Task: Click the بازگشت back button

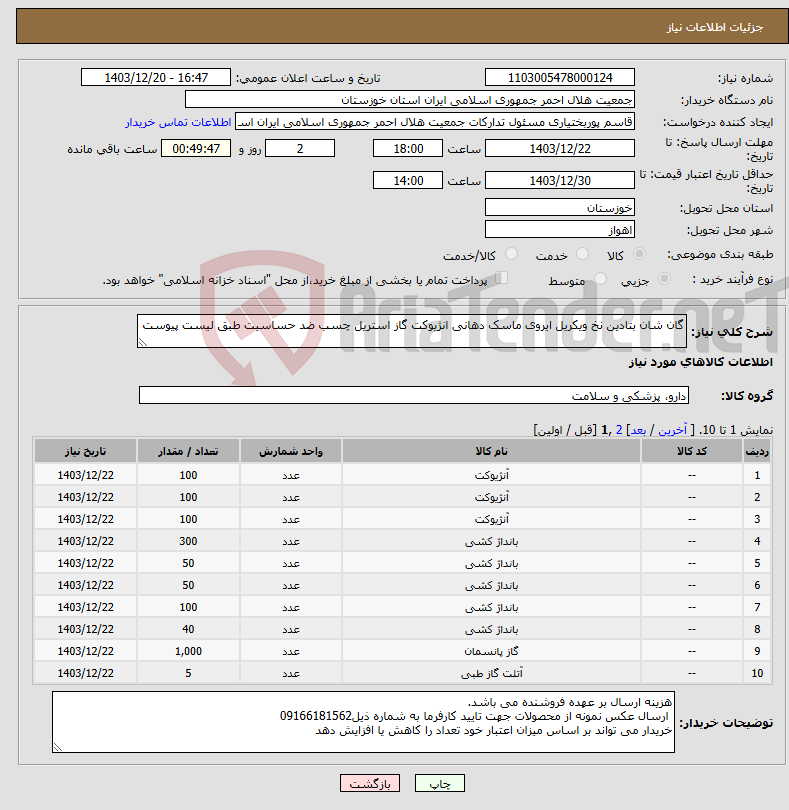Action: click(370, 784)
